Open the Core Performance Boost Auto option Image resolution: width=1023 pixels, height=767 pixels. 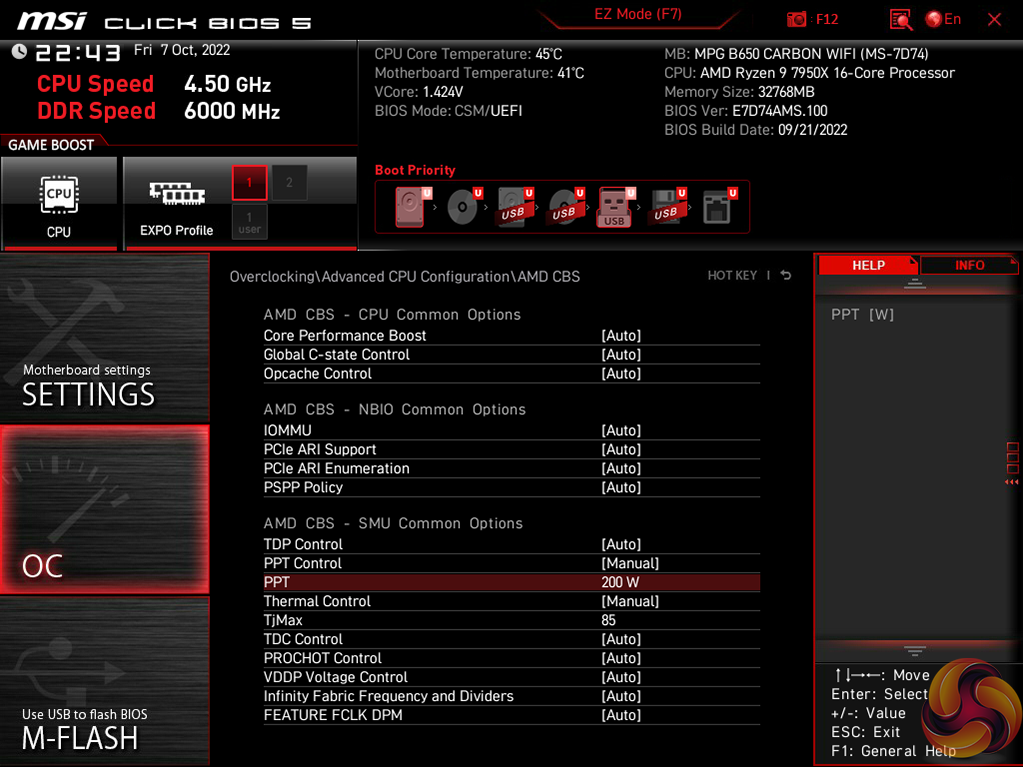(621, 336)
